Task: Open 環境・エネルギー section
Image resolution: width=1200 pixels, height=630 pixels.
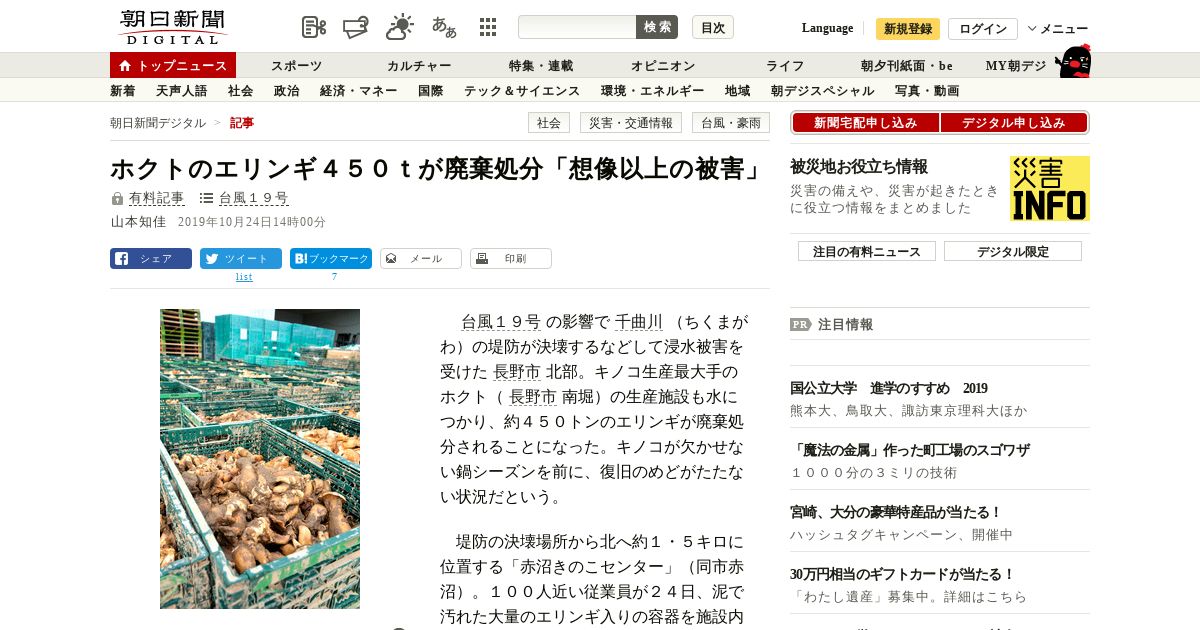Action: [653, 90]
